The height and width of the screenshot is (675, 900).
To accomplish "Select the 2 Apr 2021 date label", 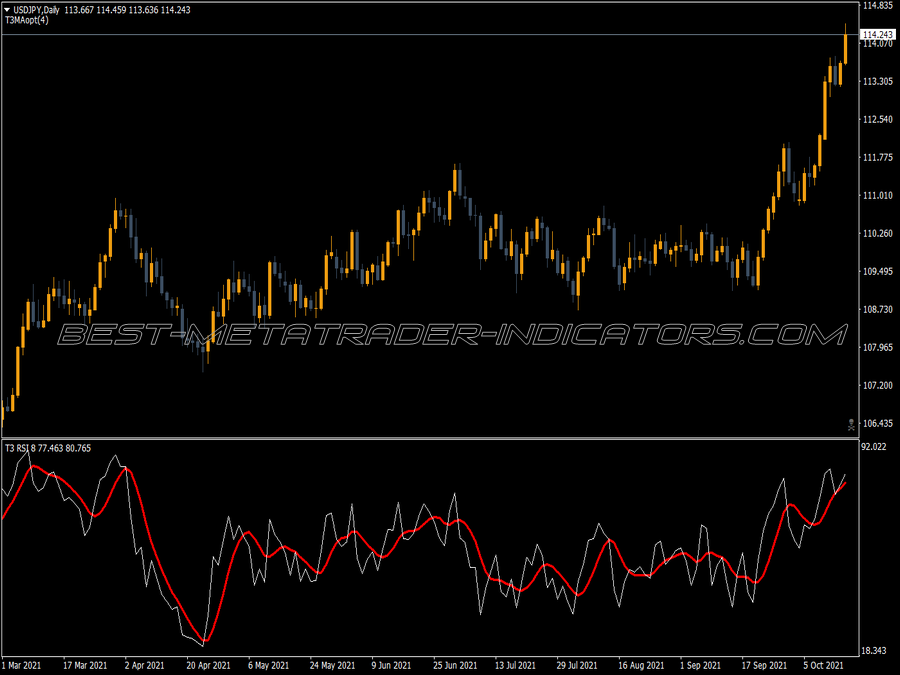I will [x=145, y=666].
